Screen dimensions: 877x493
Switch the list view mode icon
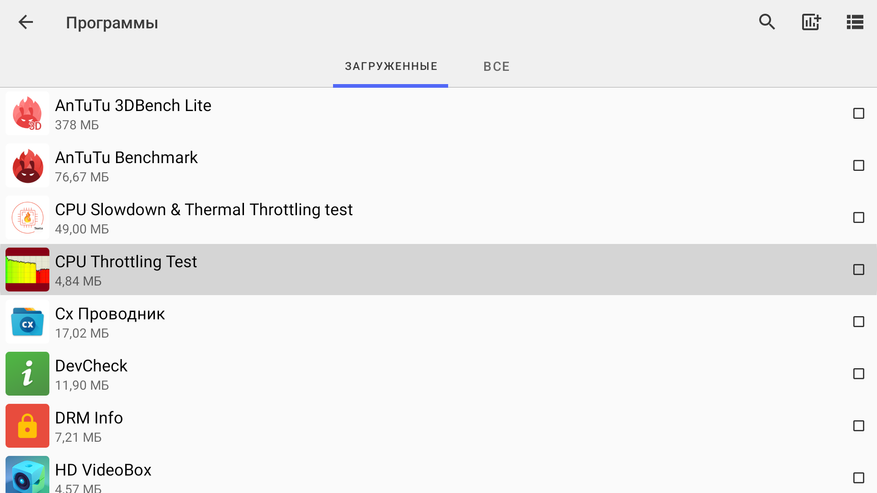coord(855,22)
